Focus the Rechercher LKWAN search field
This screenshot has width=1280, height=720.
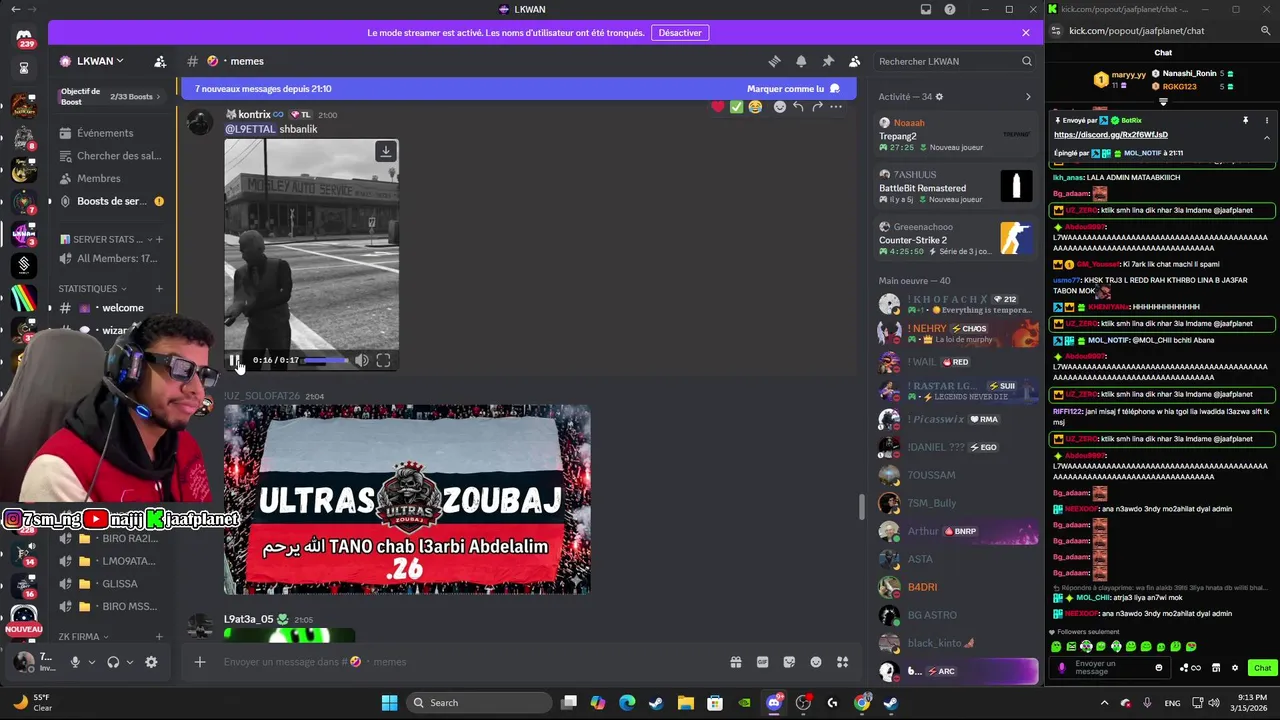tap(954, 61)
